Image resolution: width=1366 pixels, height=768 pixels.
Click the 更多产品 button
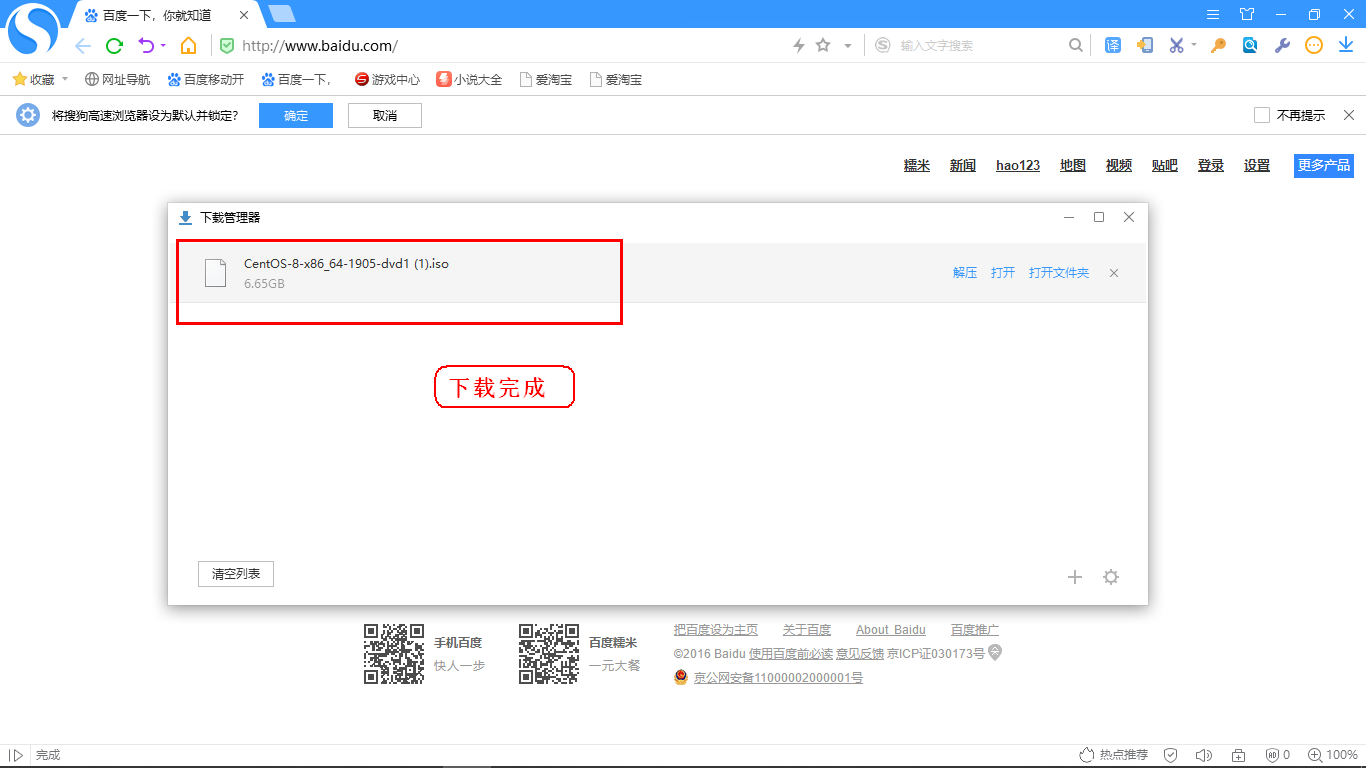point(1324,166)
